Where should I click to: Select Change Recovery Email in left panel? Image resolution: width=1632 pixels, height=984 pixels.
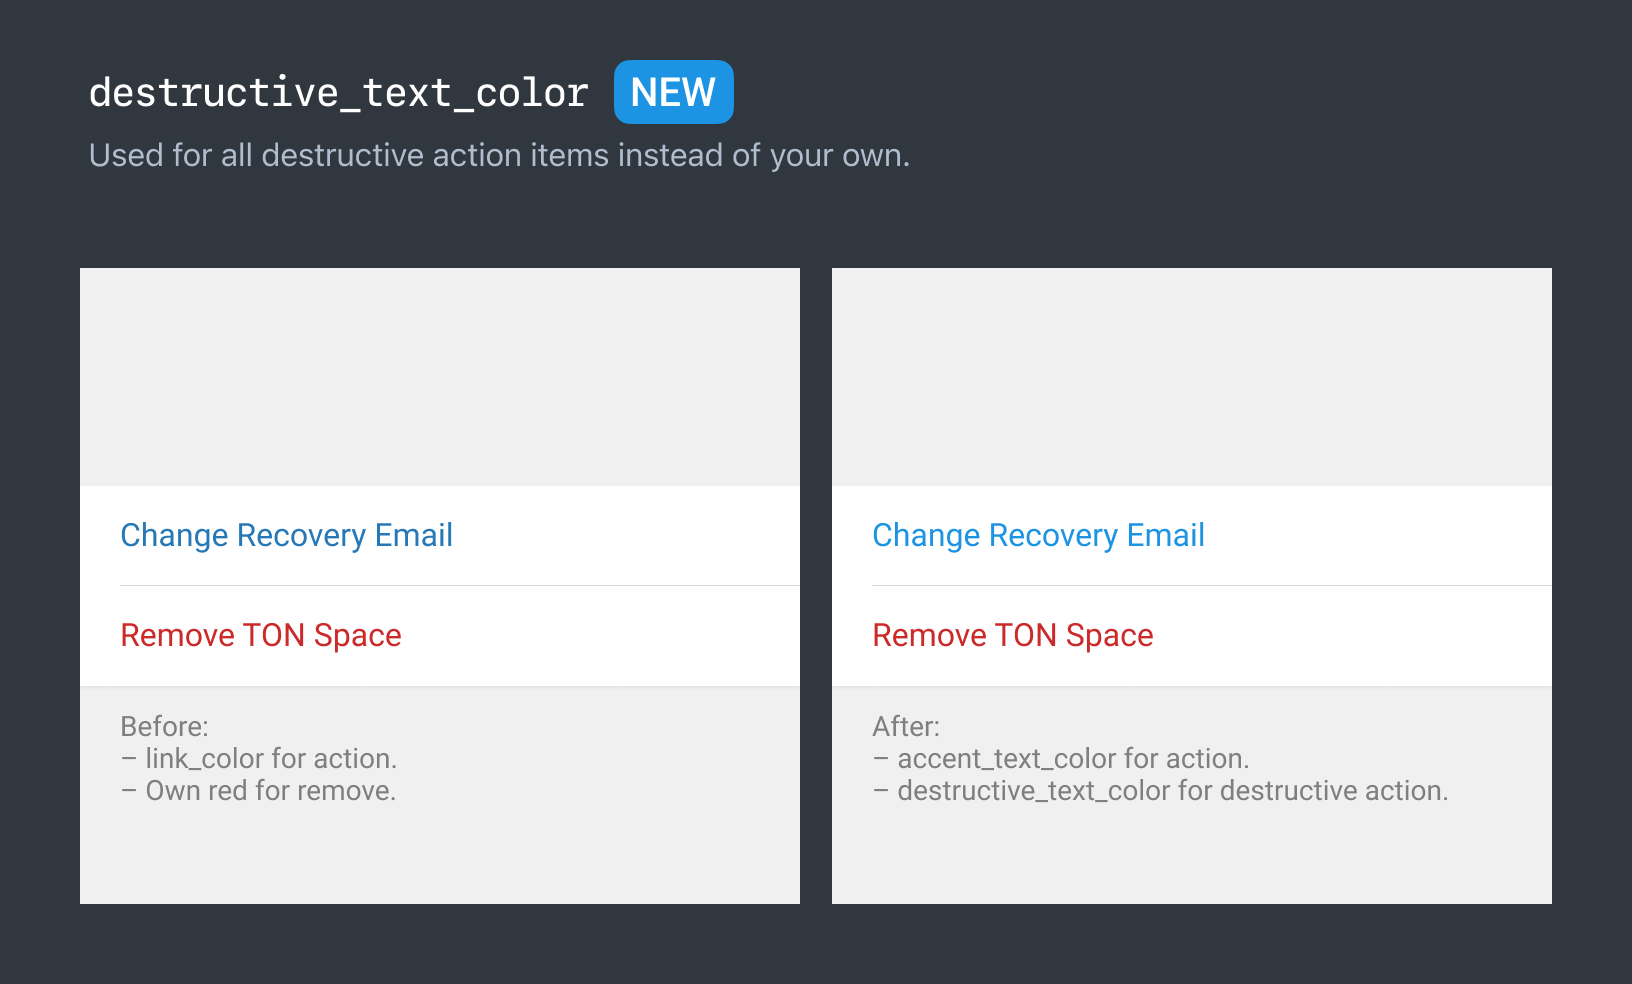click(286, 535)
